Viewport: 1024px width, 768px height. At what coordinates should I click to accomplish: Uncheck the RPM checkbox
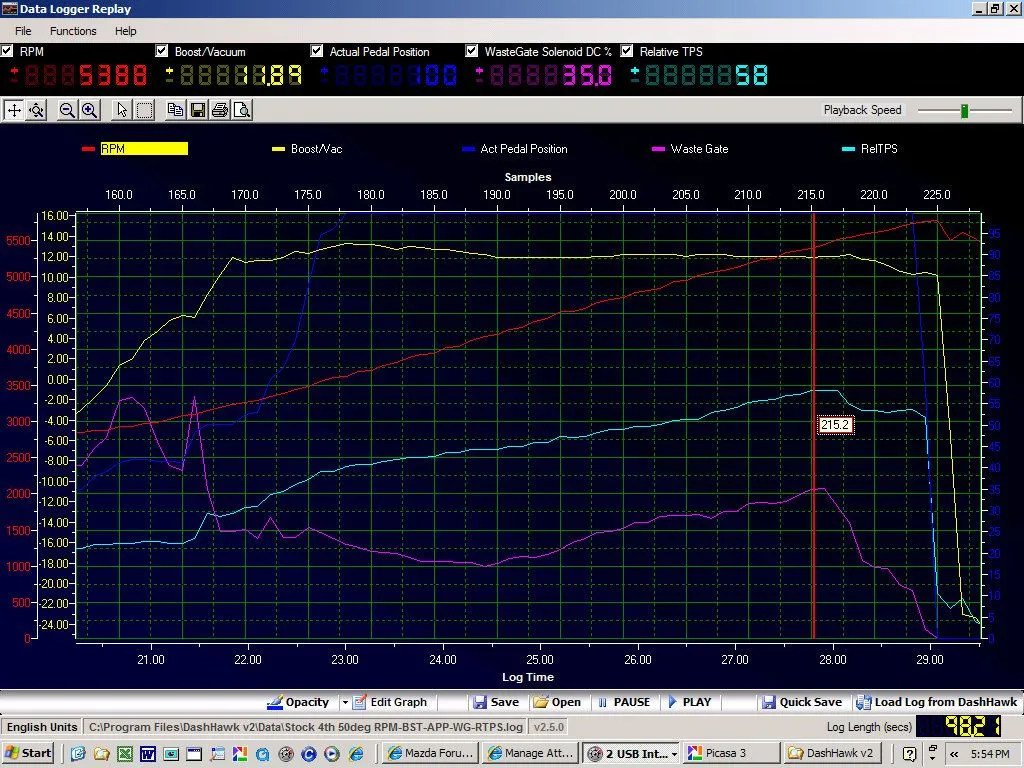point(8,51)
